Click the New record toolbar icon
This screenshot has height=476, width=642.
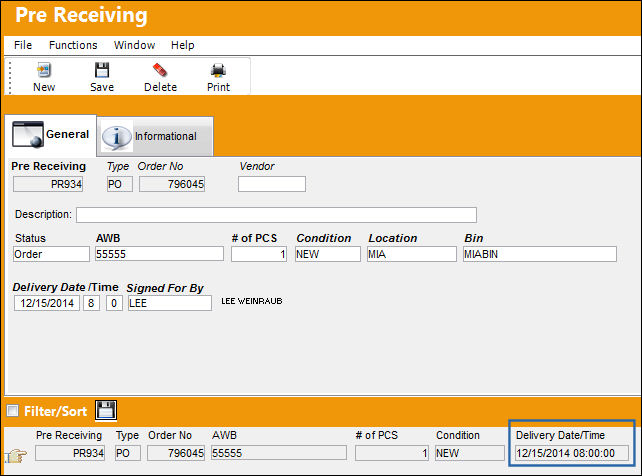click(x=44, y=70)
